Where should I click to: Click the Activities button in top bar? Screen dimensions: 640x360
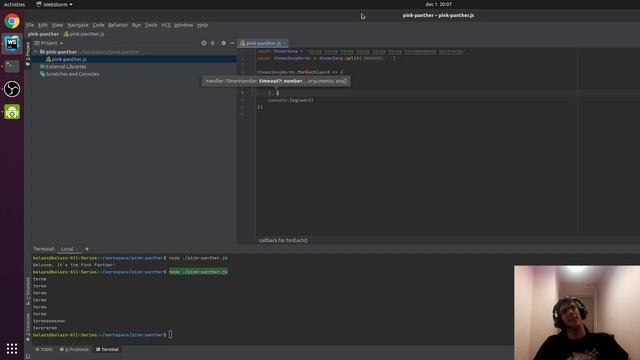coord(14,4)
